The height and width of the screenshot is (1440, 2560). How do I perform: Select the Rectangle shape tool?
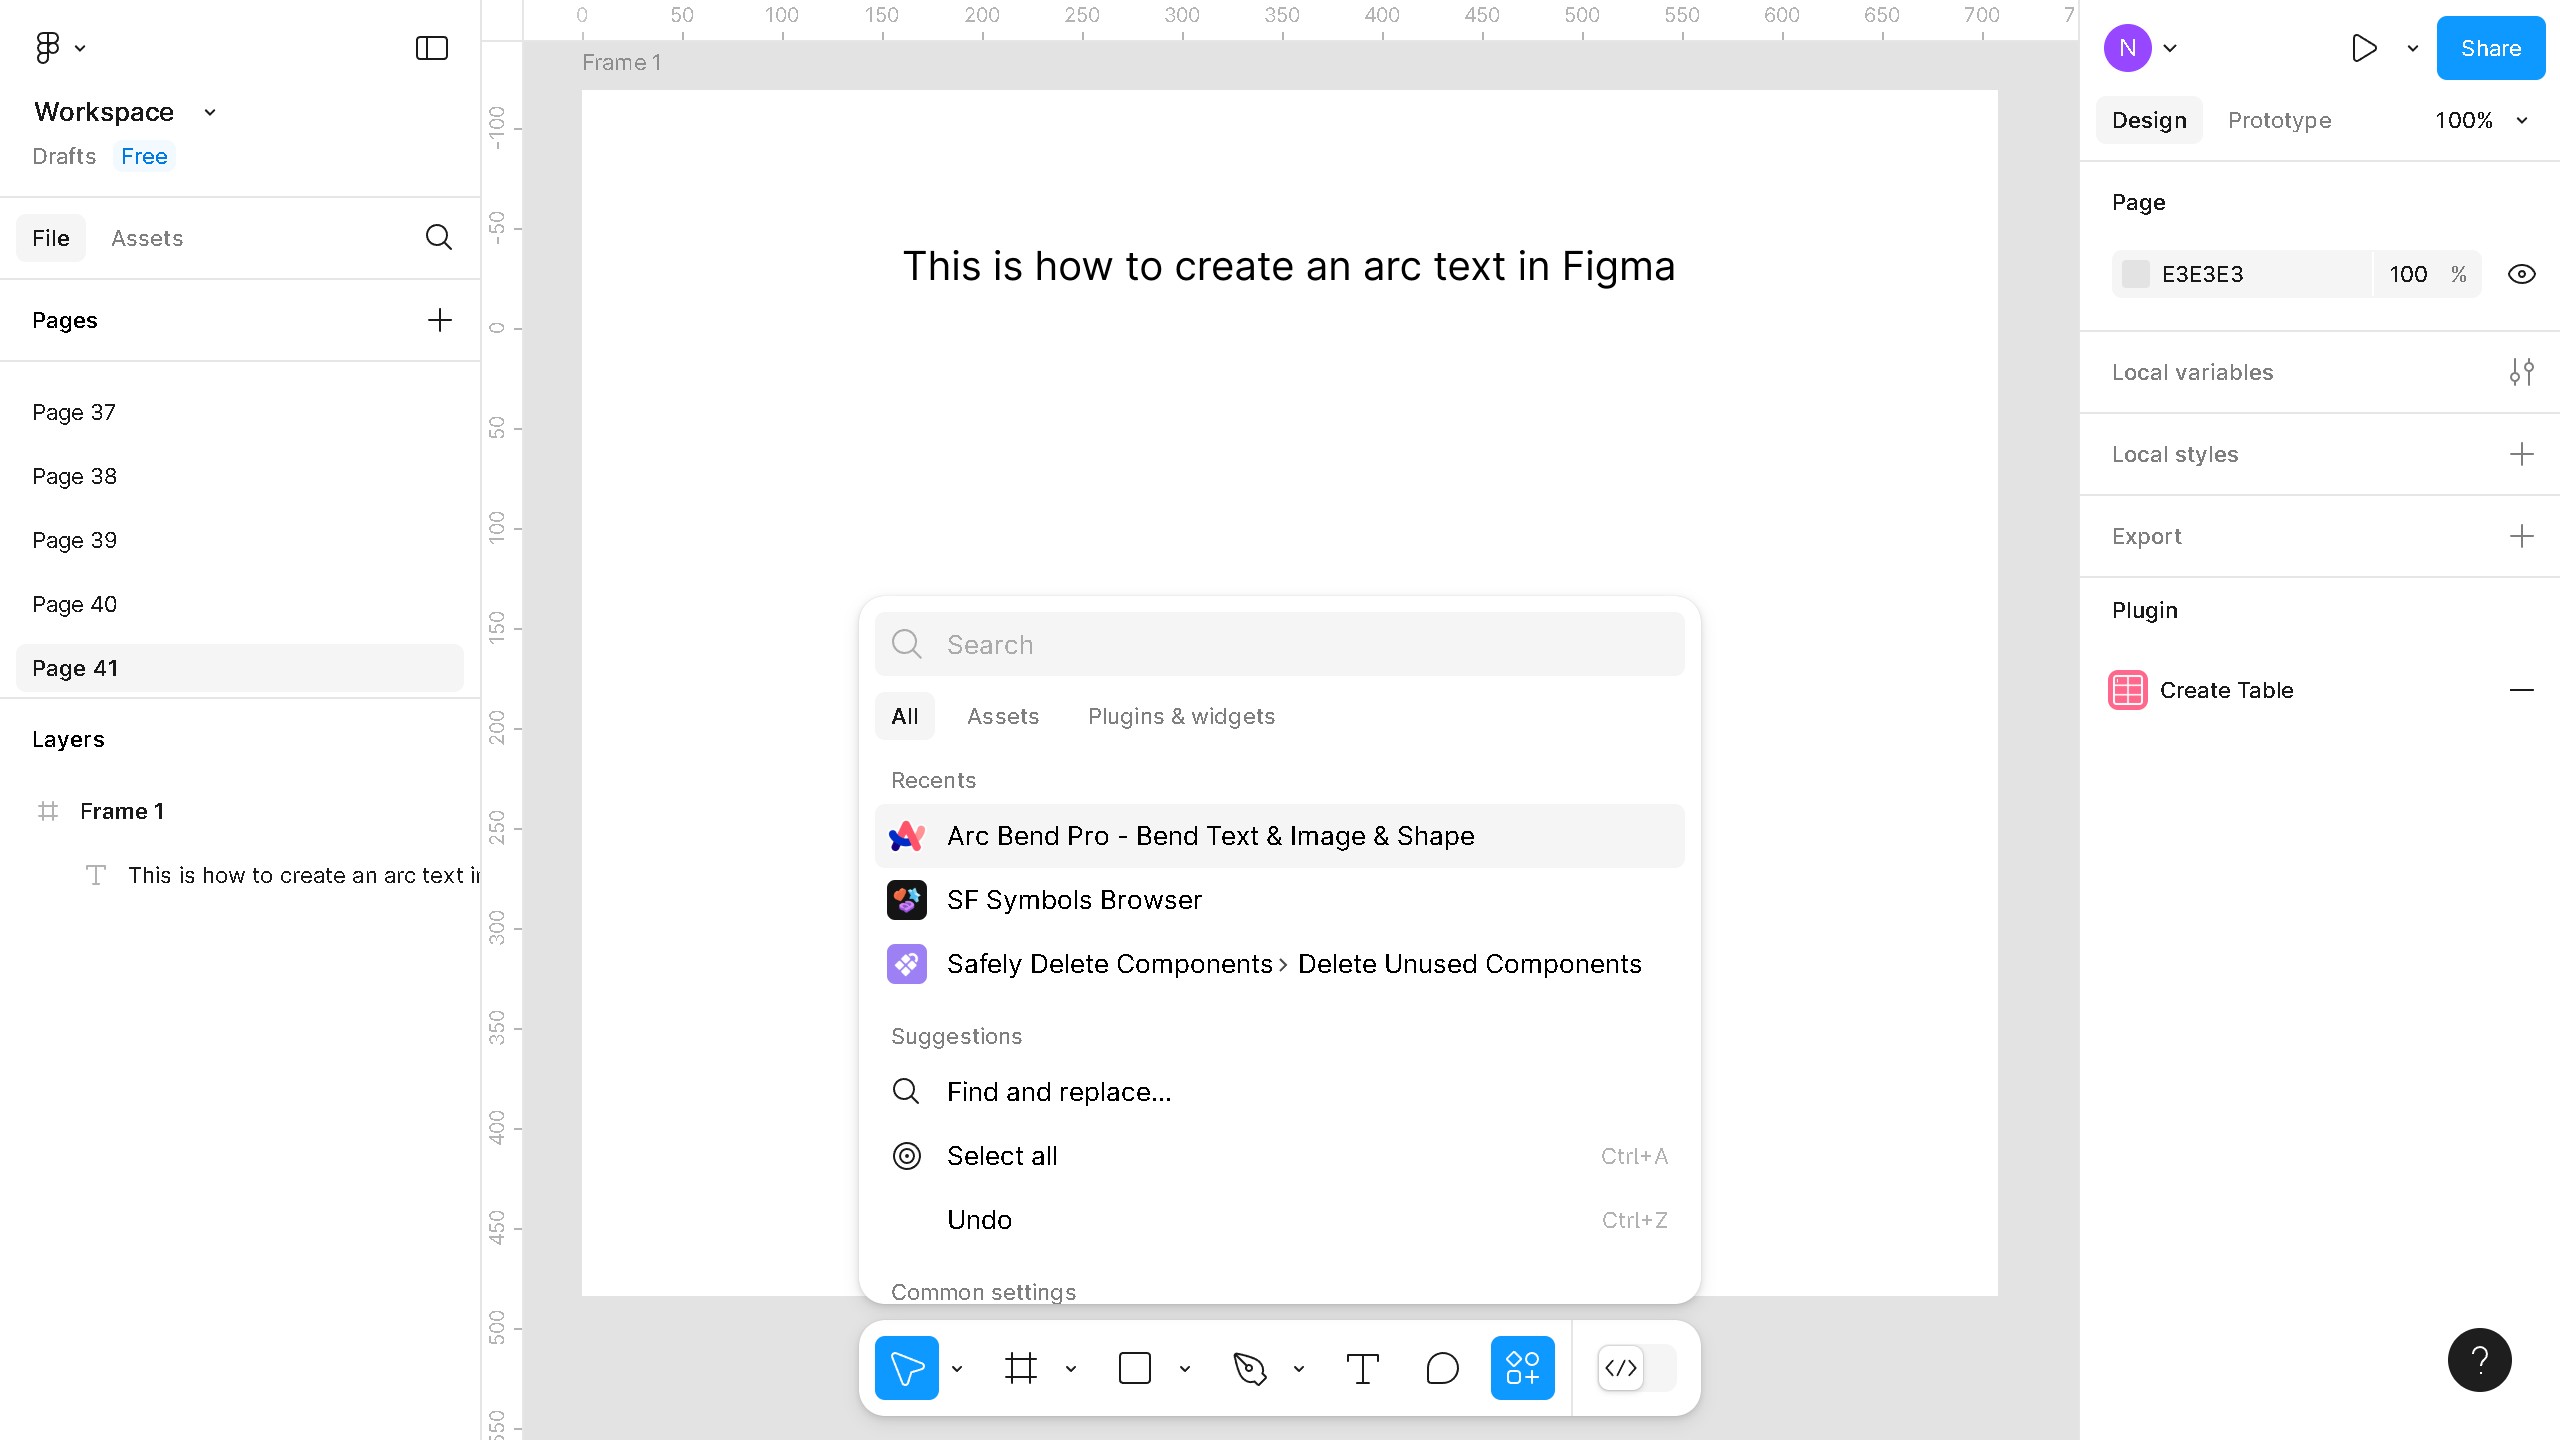click(x=1134, y=1367)
